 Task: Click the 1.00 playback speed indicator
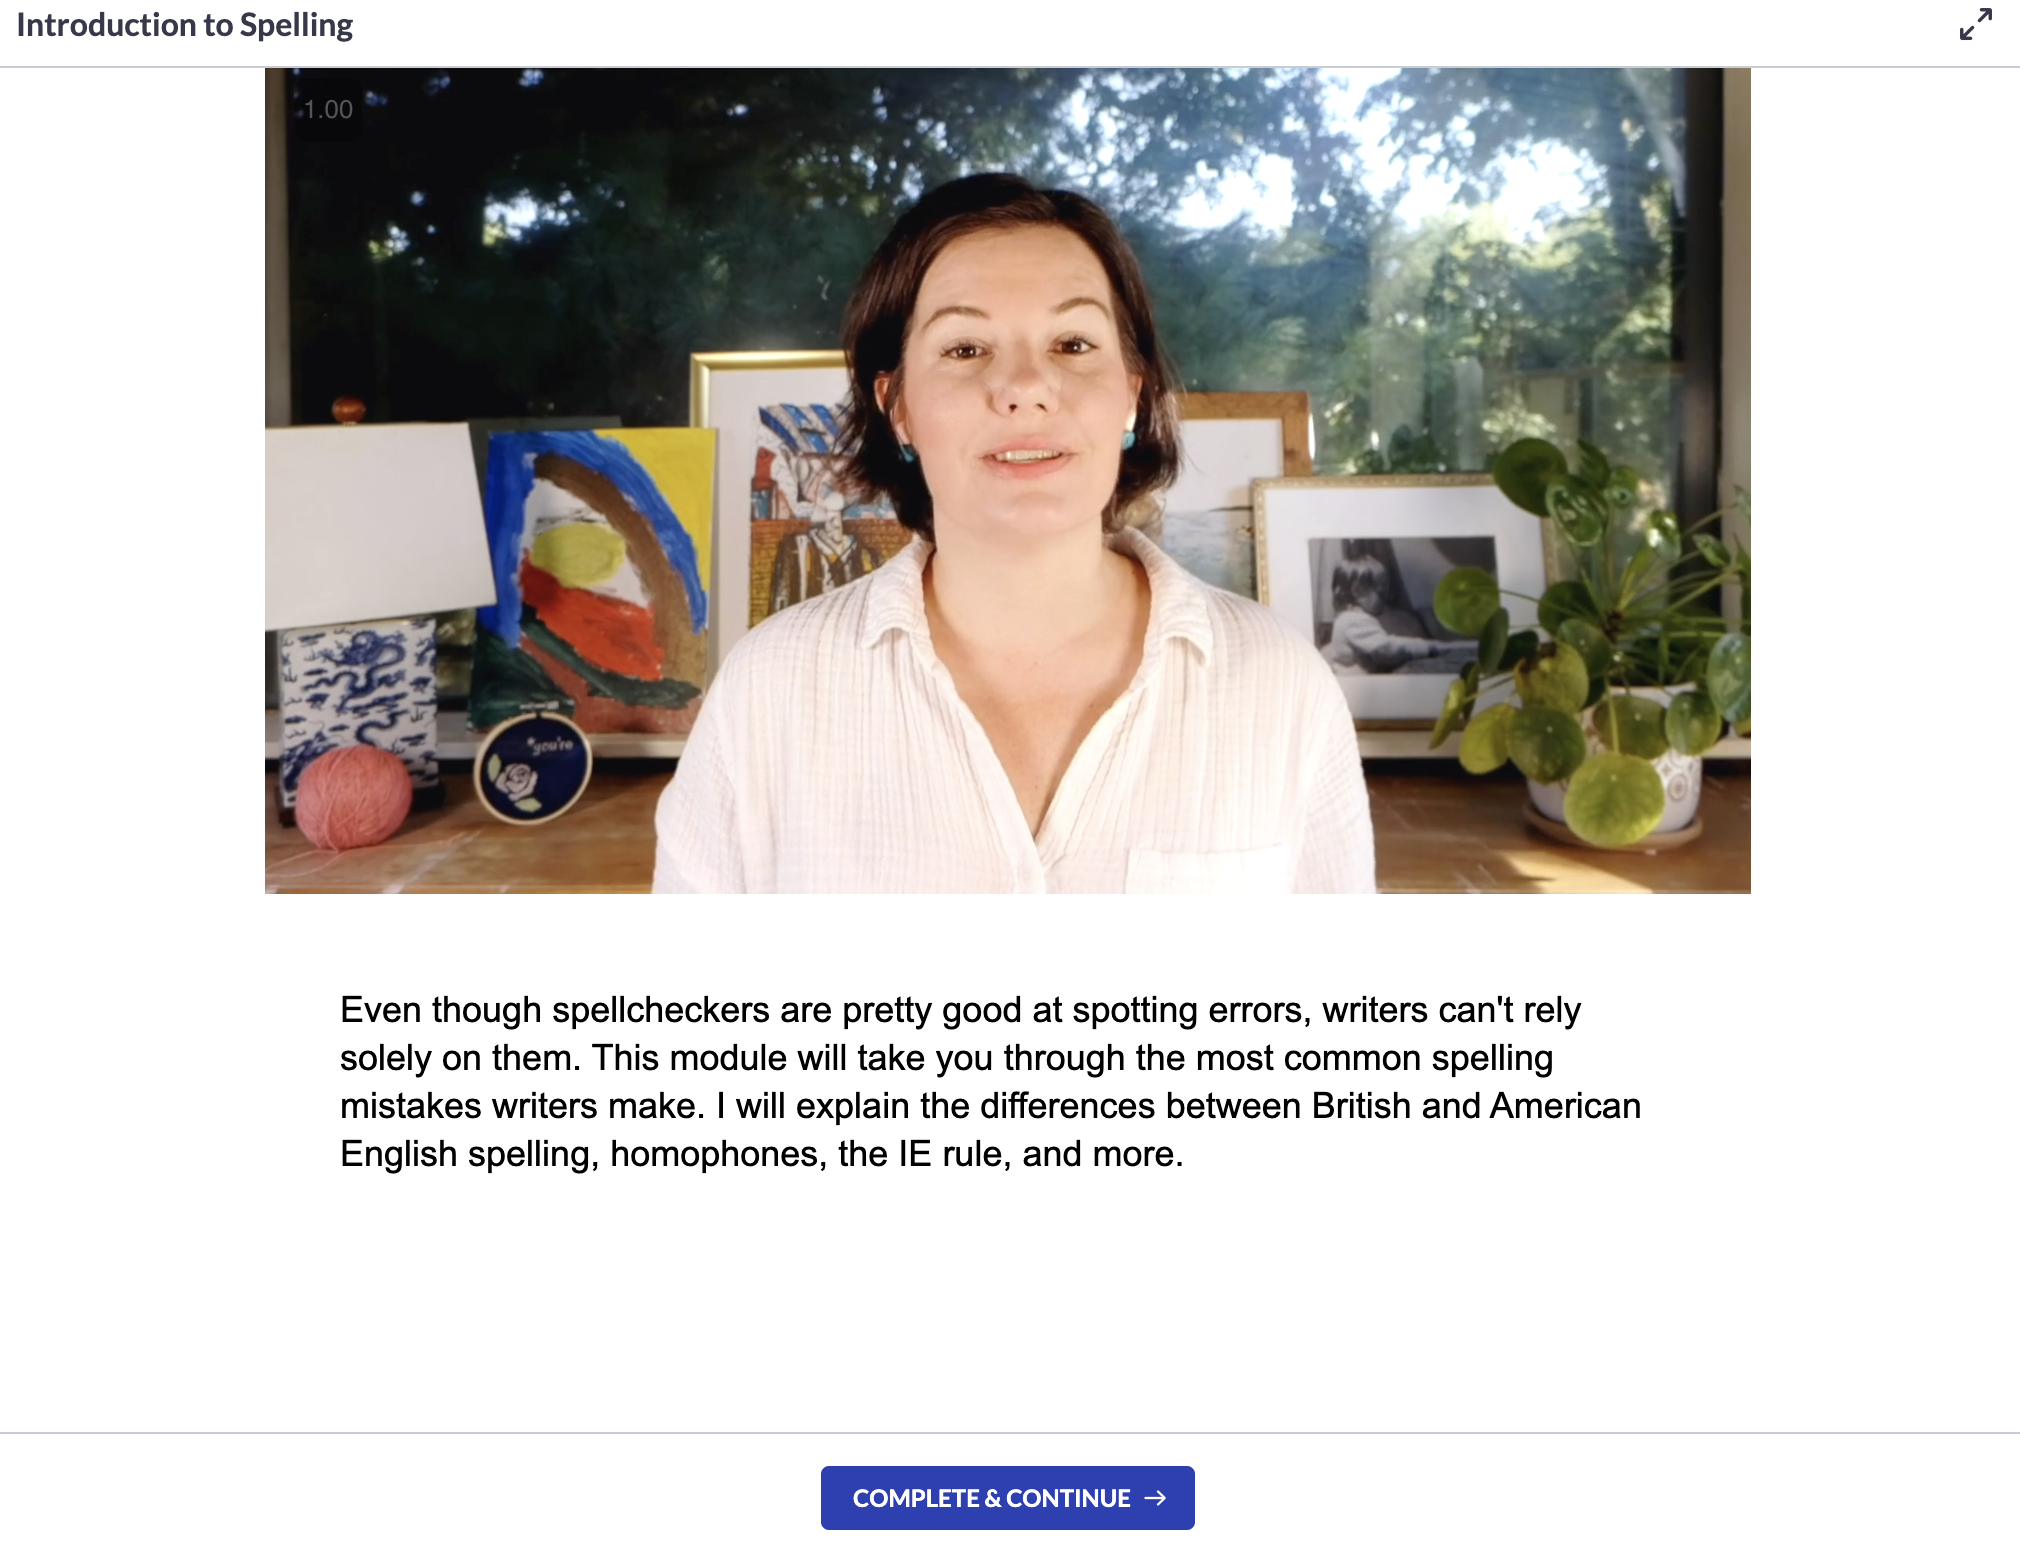328,109
